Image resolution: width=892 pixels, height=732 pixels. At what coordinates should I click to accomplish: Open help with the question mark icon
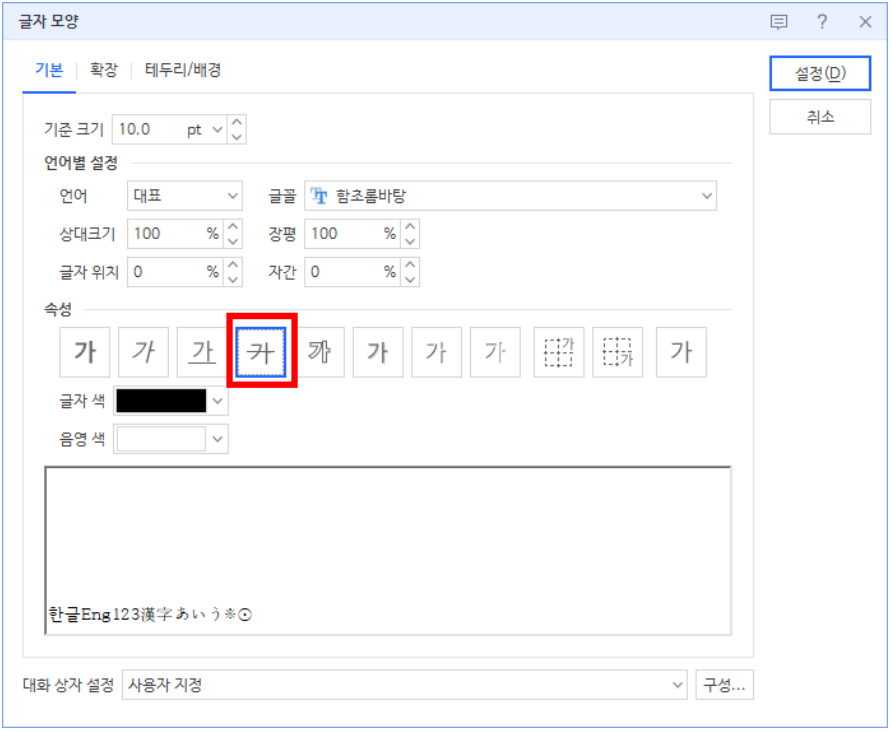(821, 22)
